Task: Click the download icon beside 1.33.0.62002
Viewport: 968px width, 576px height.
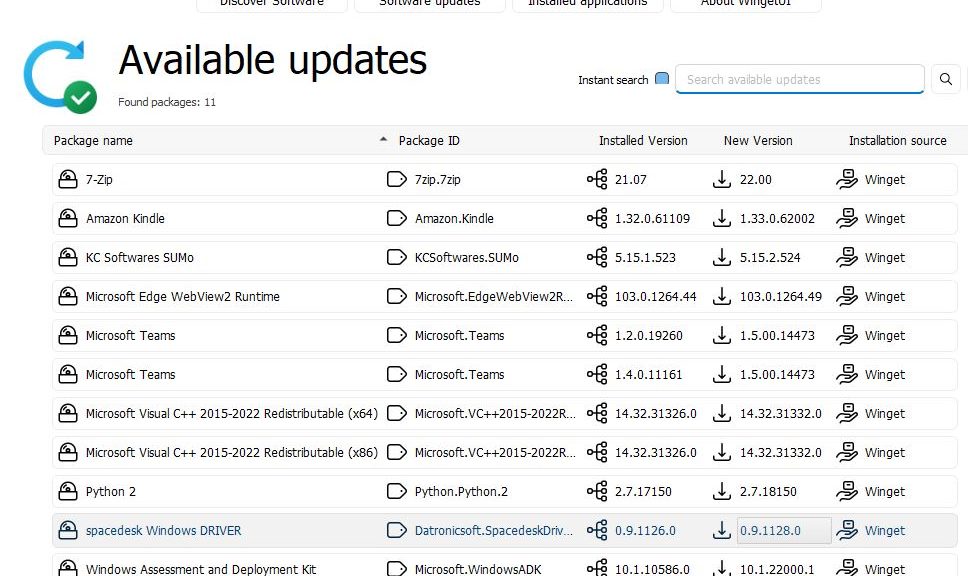Action: point(722,218)
